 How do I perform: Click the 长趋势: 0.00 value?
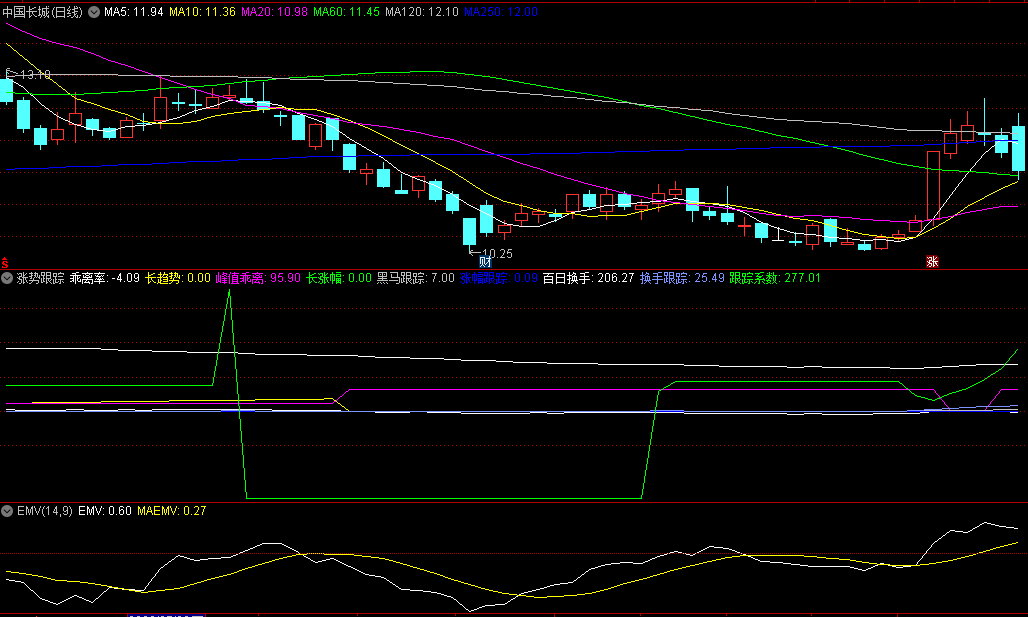click(178, 278)
